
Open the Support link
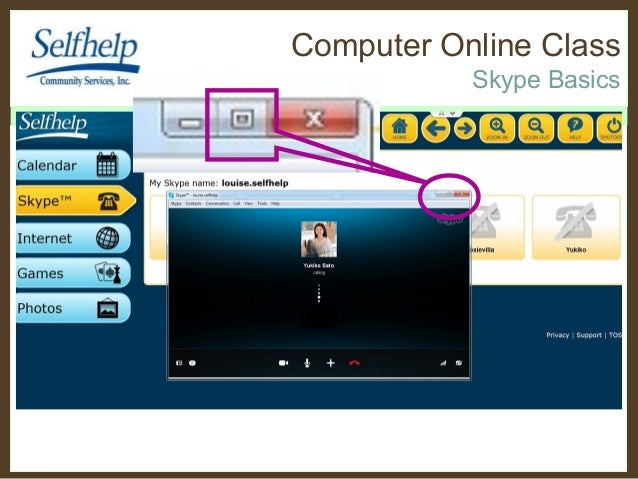(589, 335)
